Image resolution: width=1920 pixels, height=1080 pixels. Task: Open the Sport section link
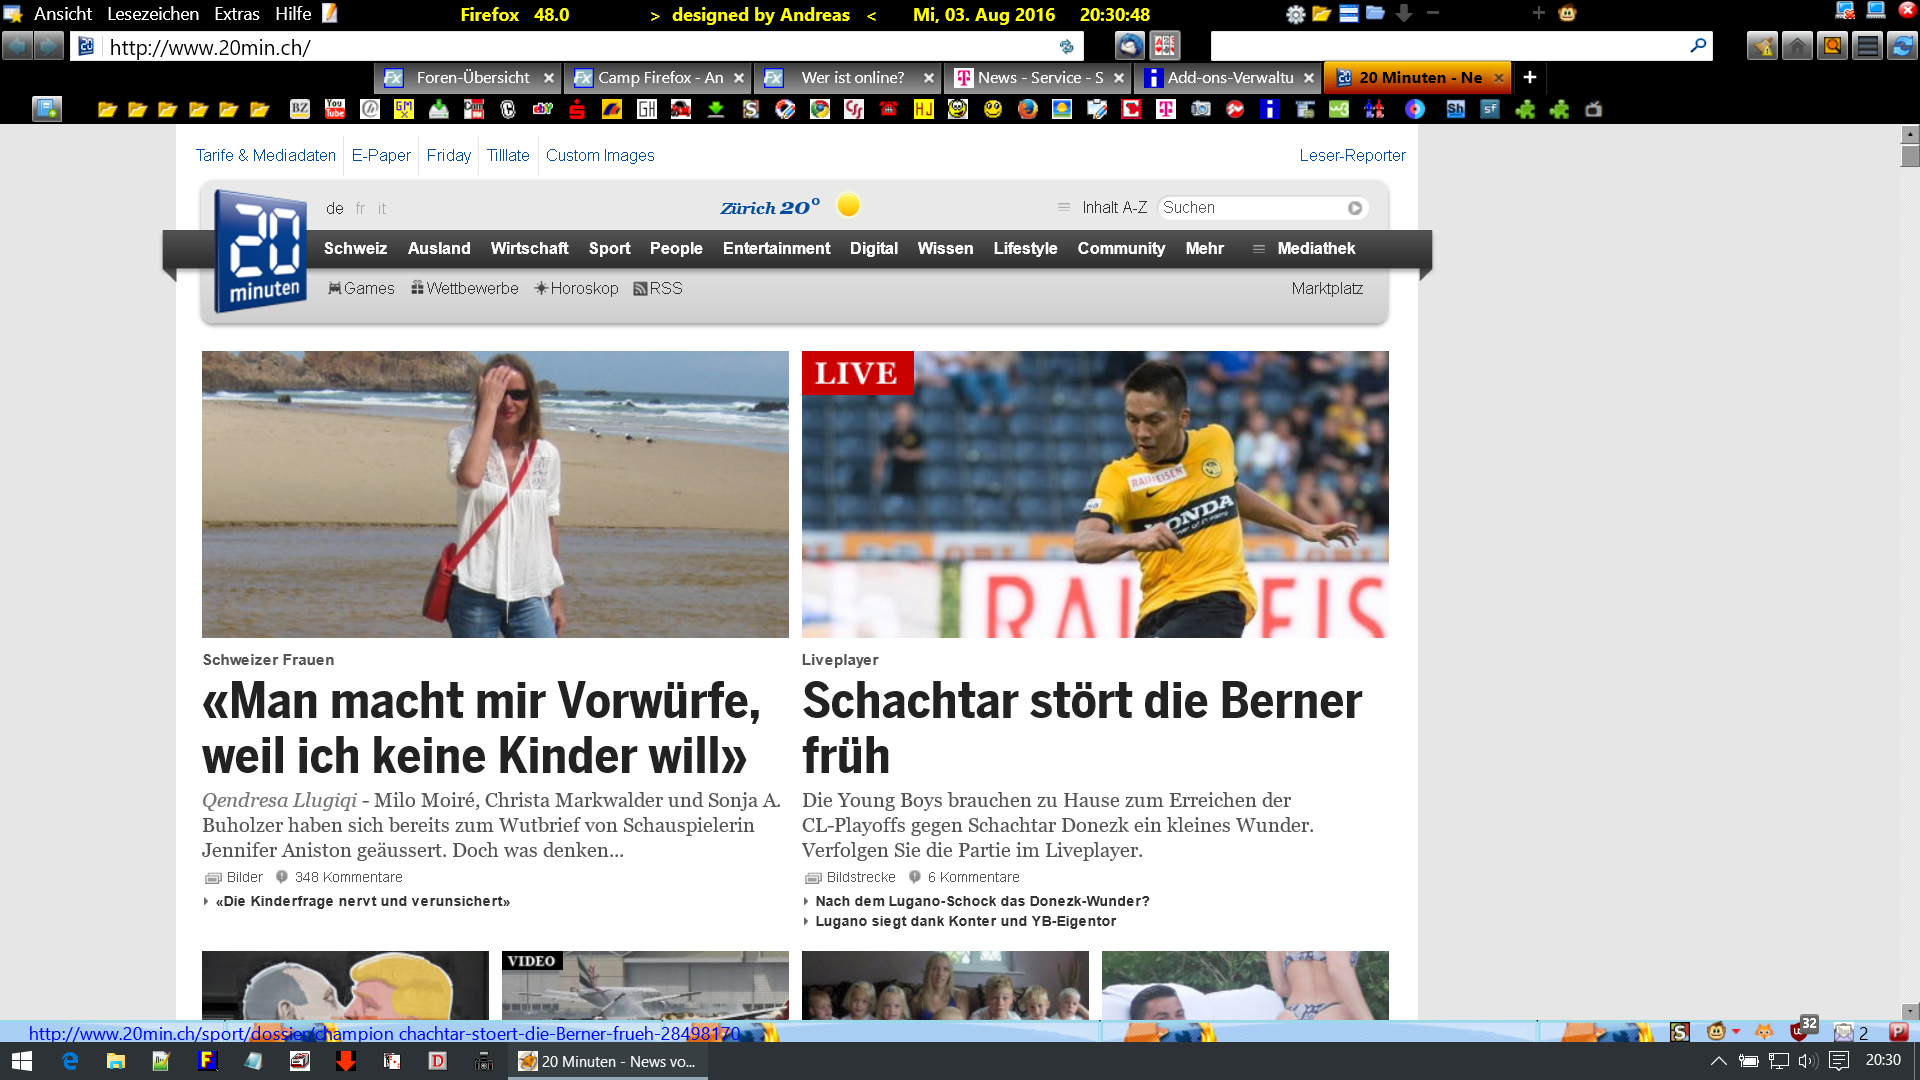[609, 248]
